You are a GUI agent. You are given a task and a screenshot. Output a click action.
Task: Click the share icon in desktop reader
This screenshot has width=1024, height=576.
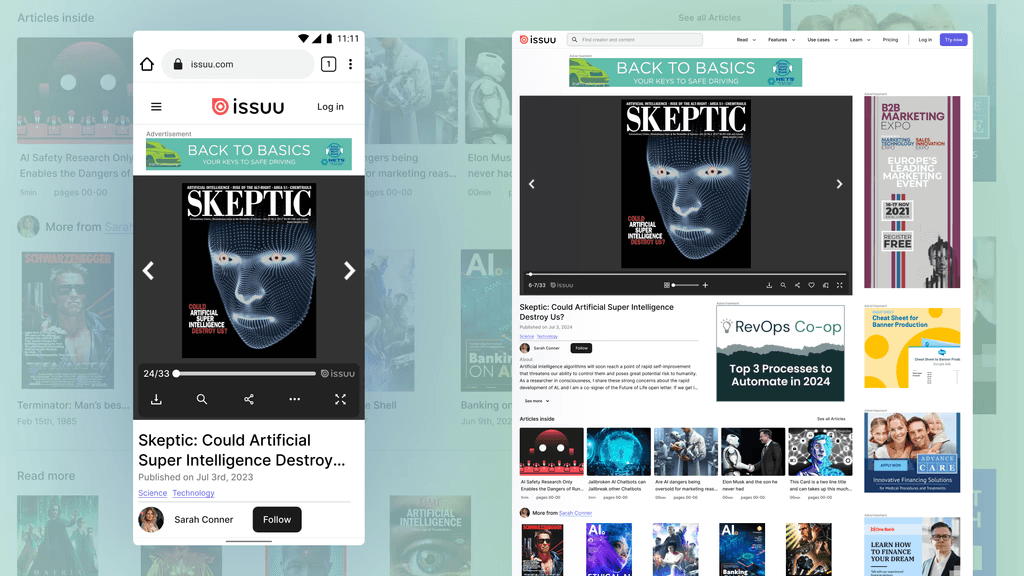[797, 285]
